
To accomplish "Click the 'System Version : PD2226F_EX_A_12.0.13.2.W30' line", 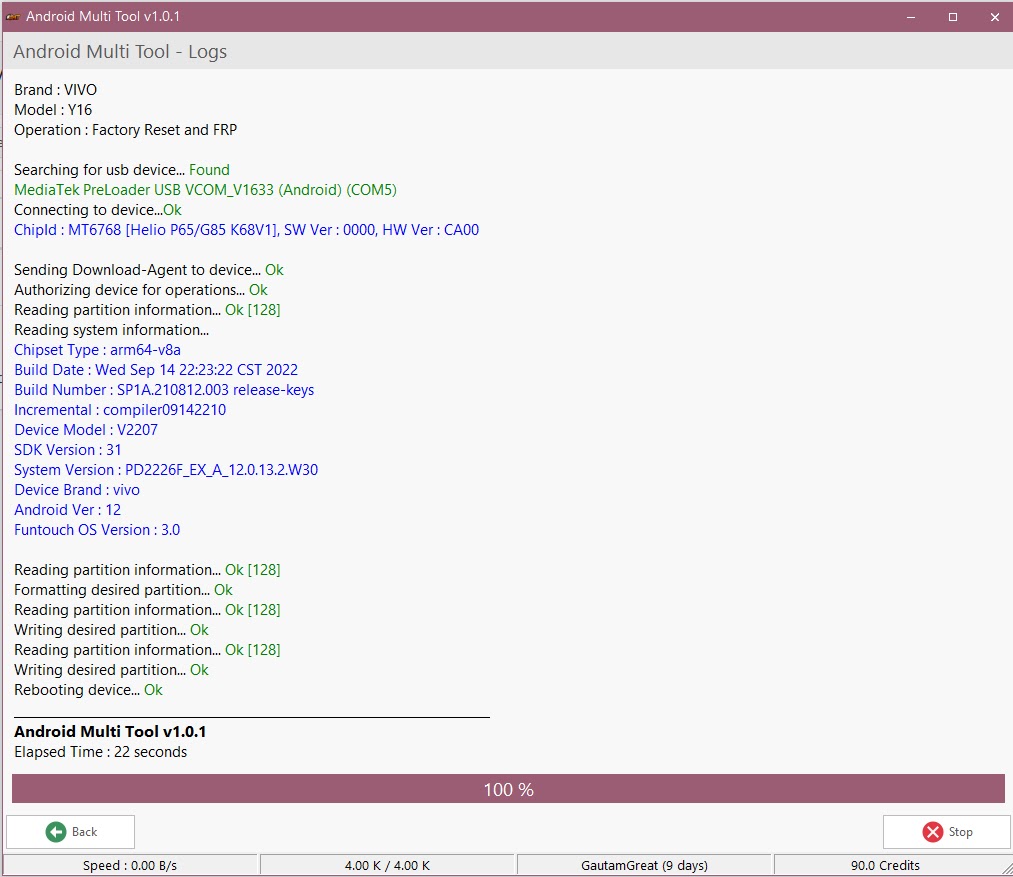I will click(x=166, y=470).
